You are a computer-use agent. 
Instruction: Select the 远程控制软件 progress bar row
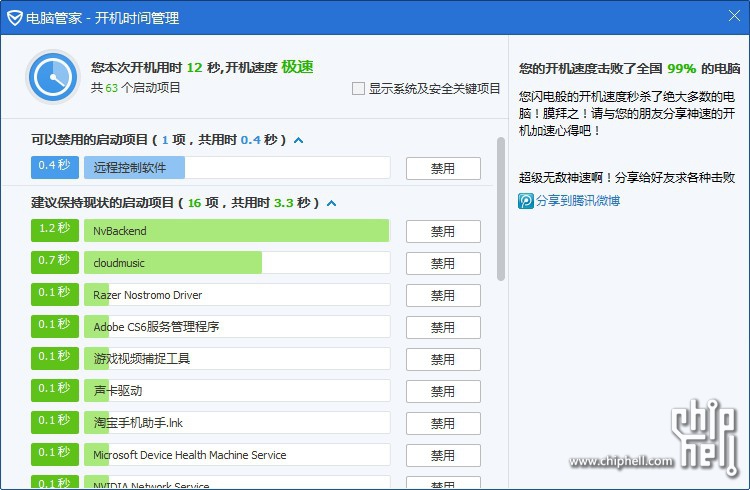[237, 168]
